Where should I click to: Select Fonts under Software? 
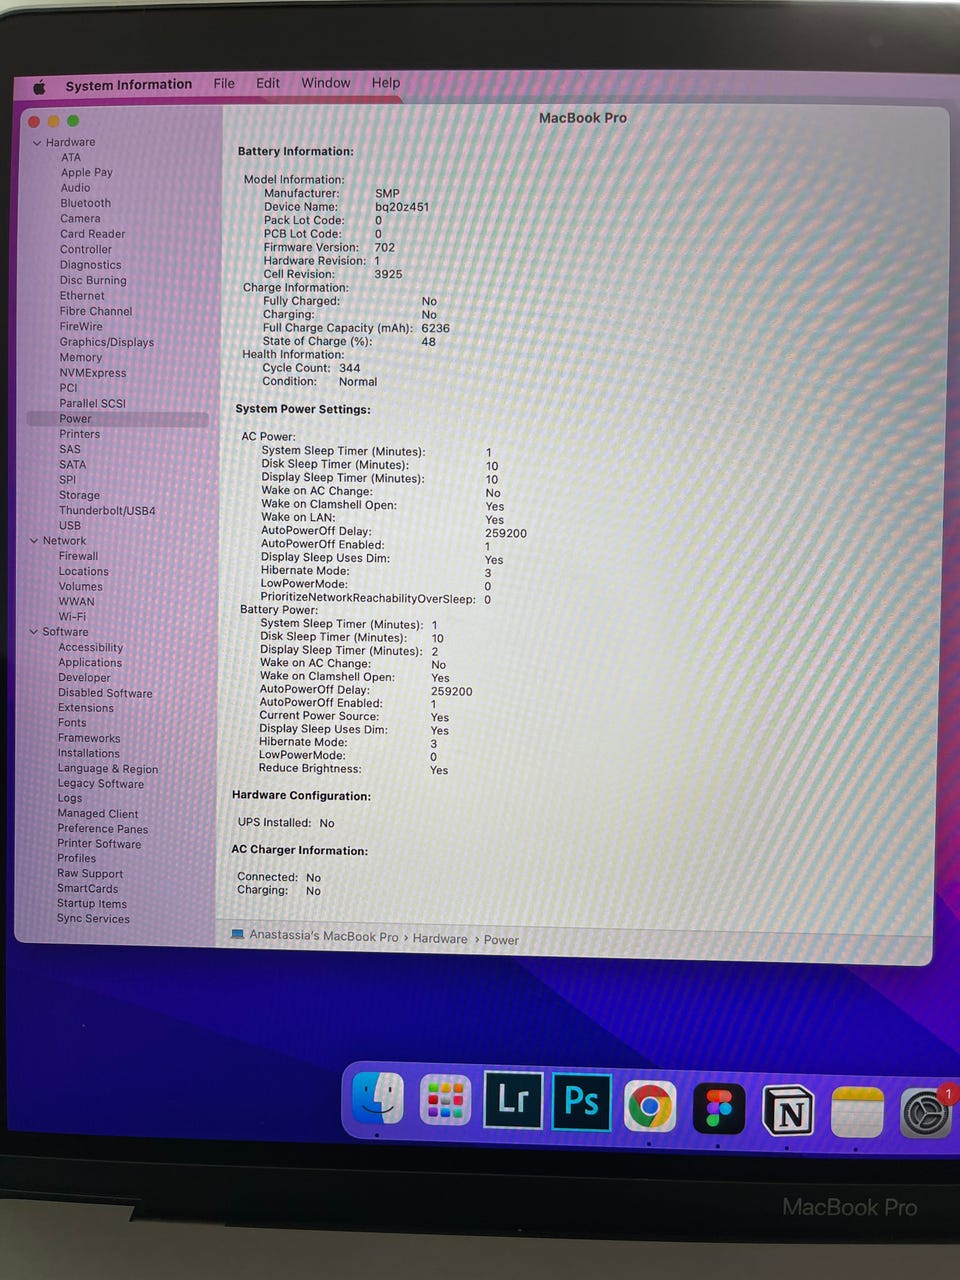tap(72, 722)
